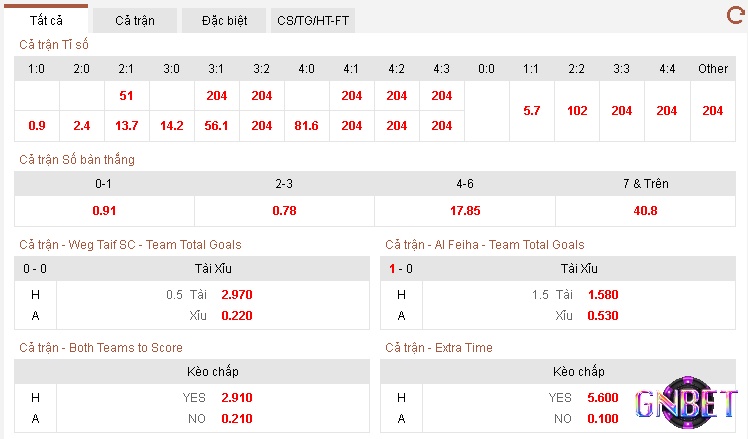The width and height of the screenshot is (748, 439).
Task: Click the refresh icon at top right
Action: tap(735, 15)
